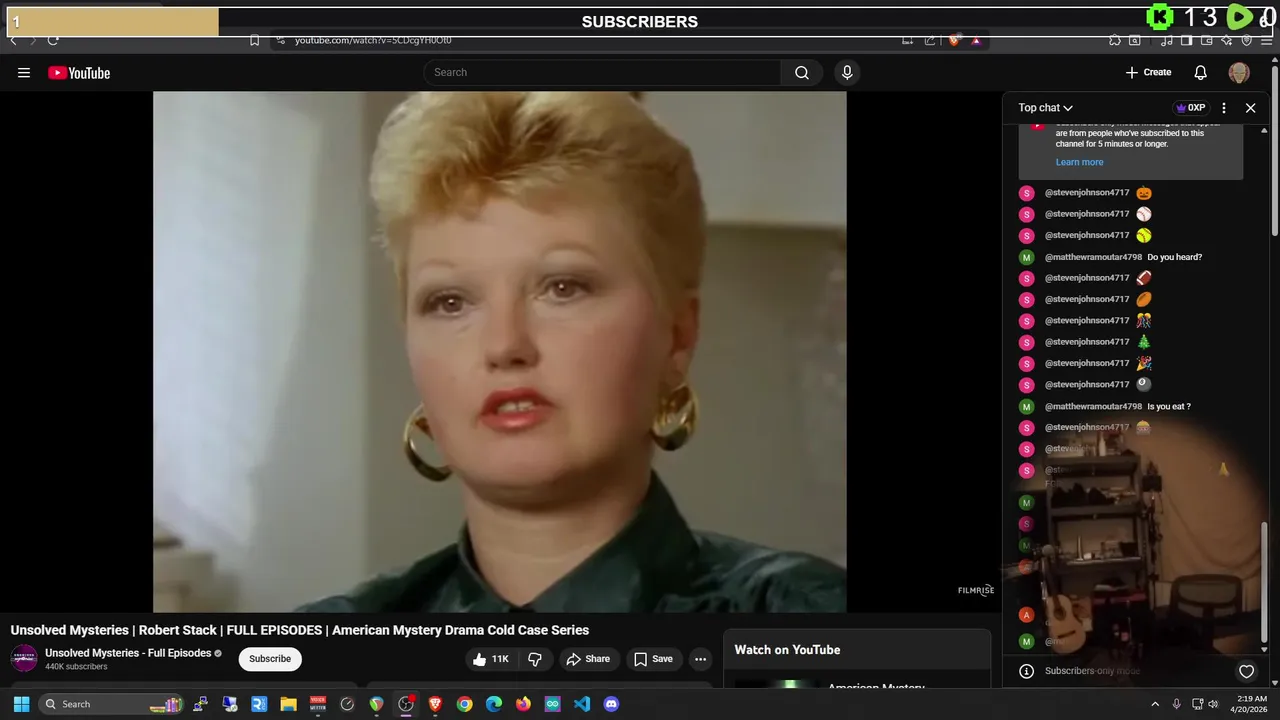
Task: Open the YouTube guide hamburger menu
Action: point(24,72)
